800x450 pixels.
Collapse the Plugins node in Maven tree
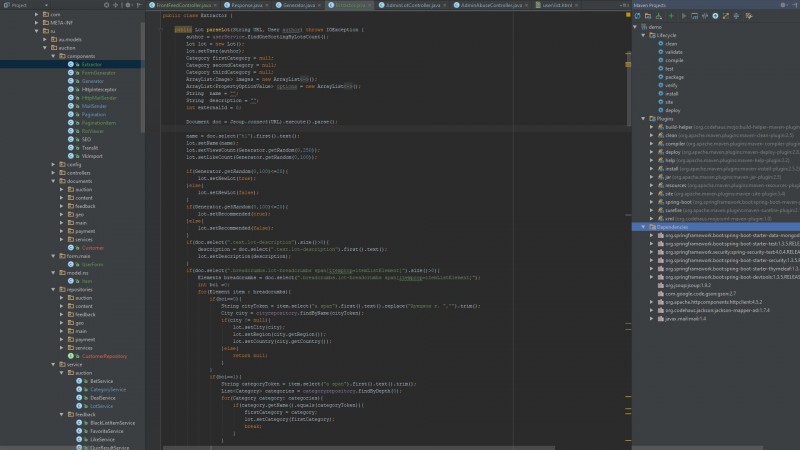click(x=643, y=118)
